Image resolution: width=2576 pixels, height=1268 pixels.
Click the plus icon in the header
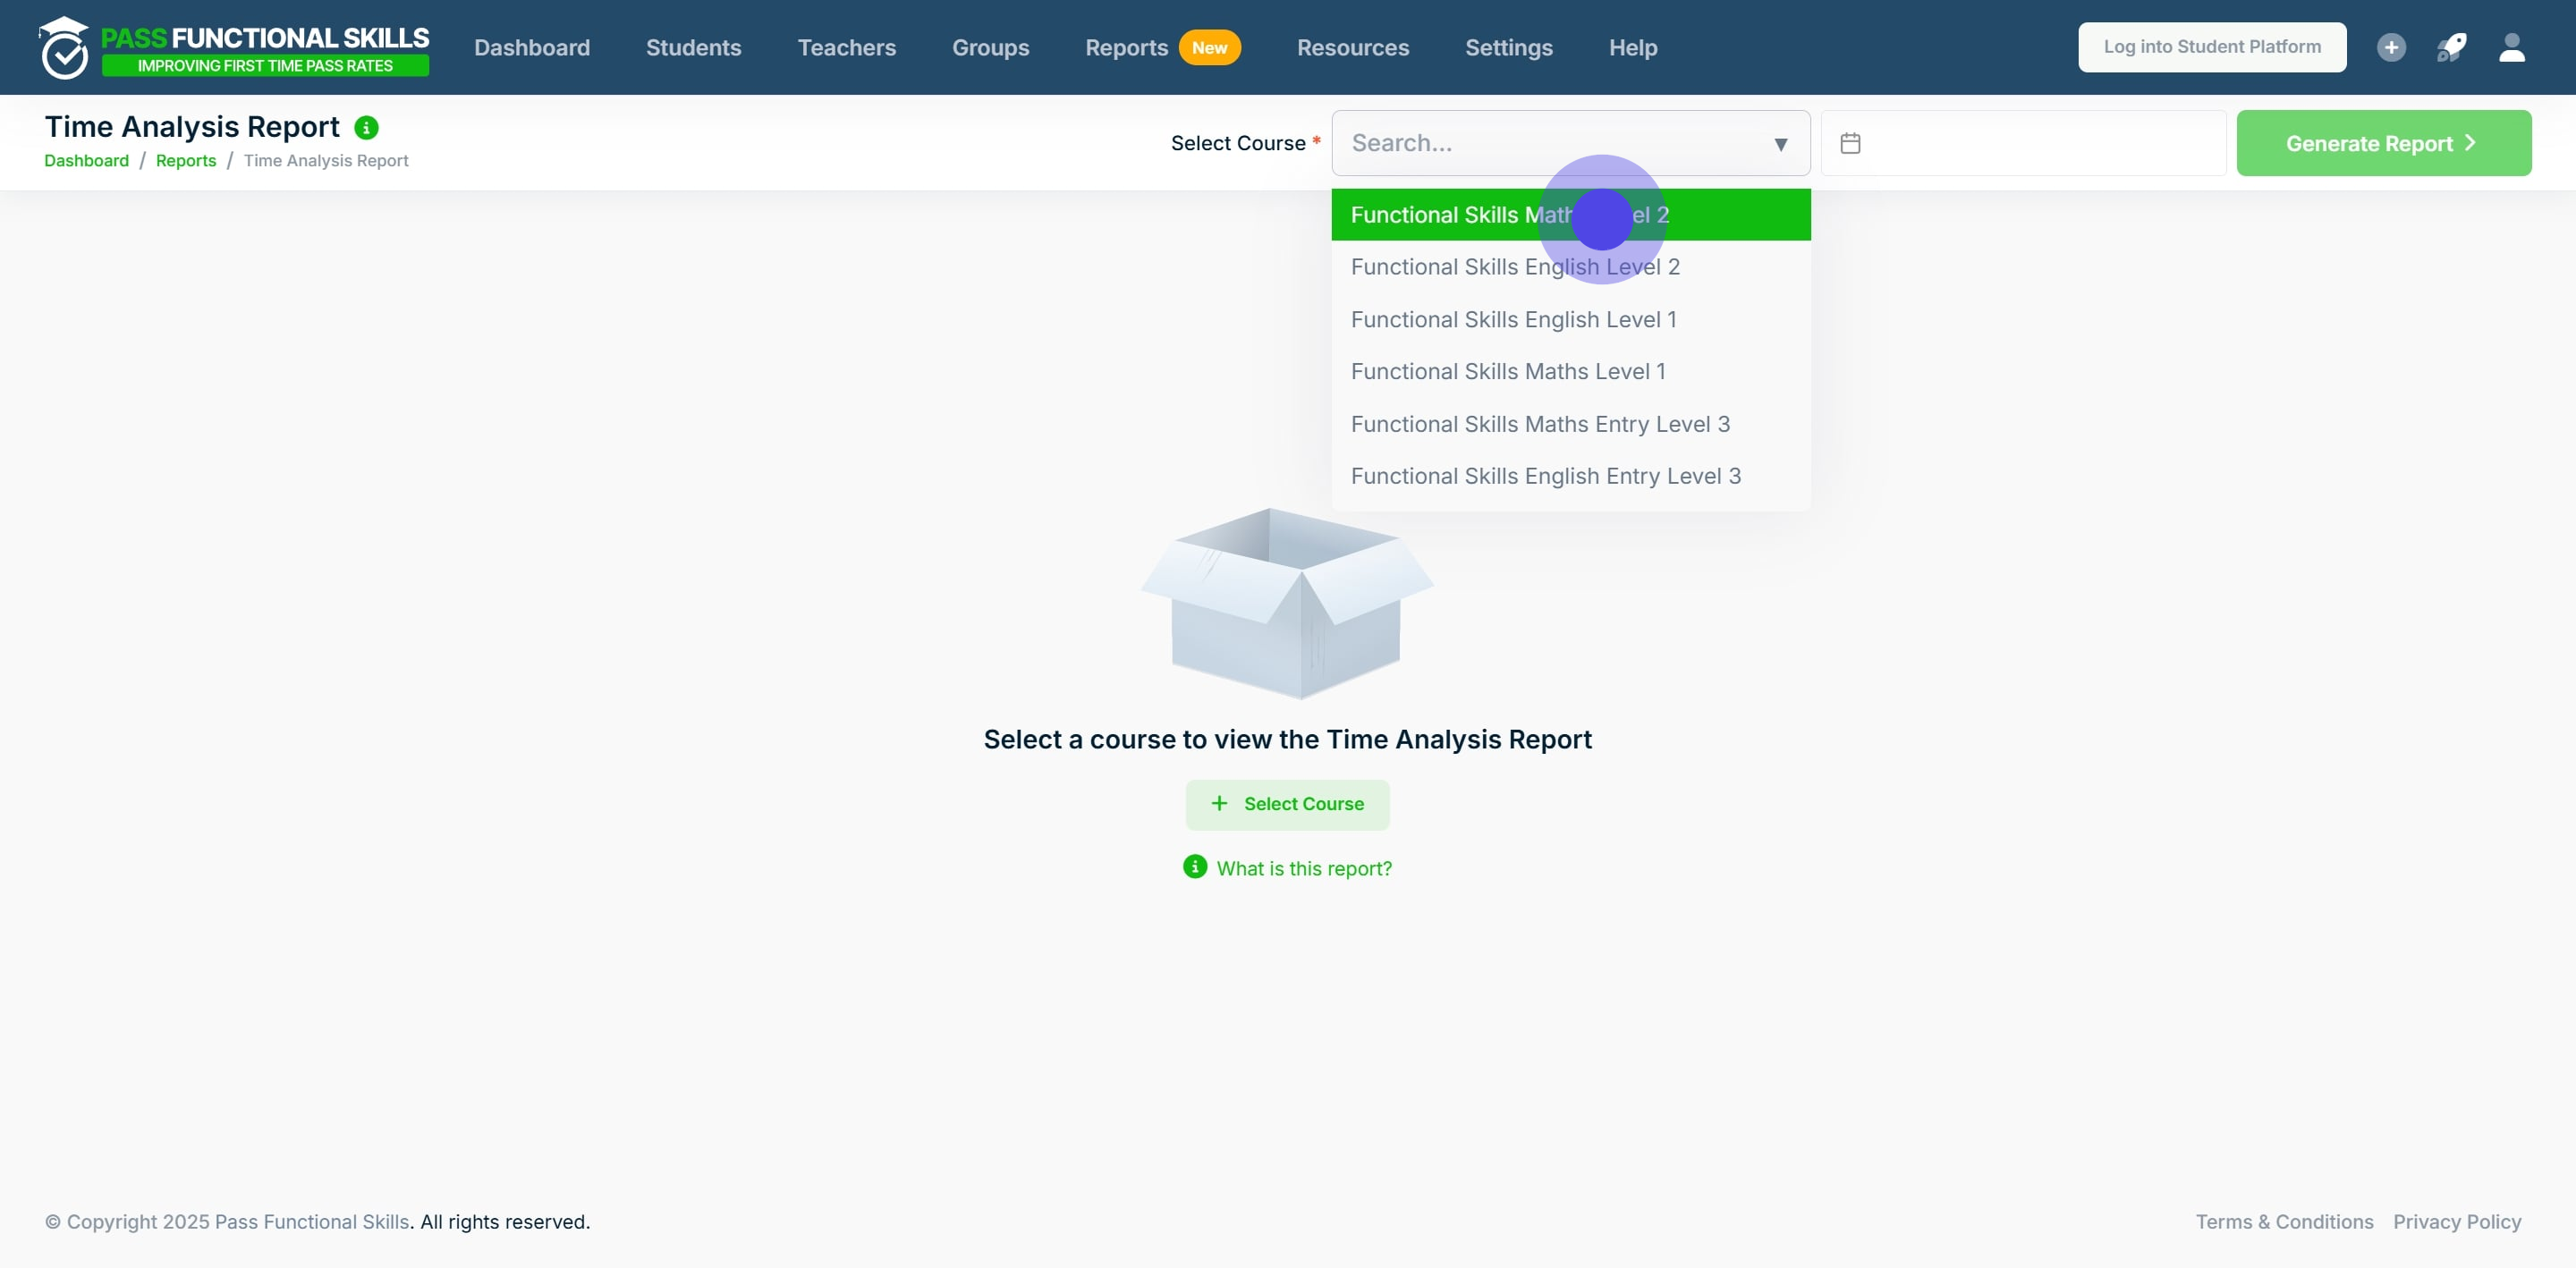2390,47
